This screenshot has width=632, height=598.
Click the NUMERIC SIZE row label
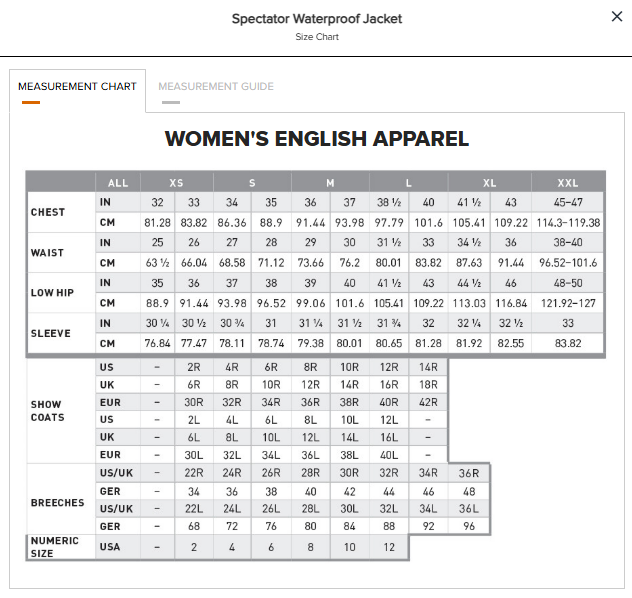point(55,547)
